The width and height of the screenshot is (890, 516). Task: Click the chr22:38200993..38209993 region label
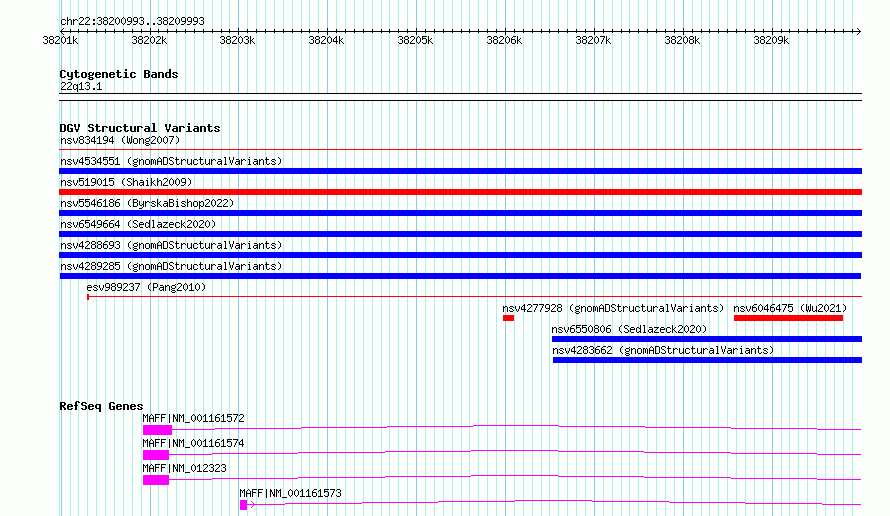132,21
